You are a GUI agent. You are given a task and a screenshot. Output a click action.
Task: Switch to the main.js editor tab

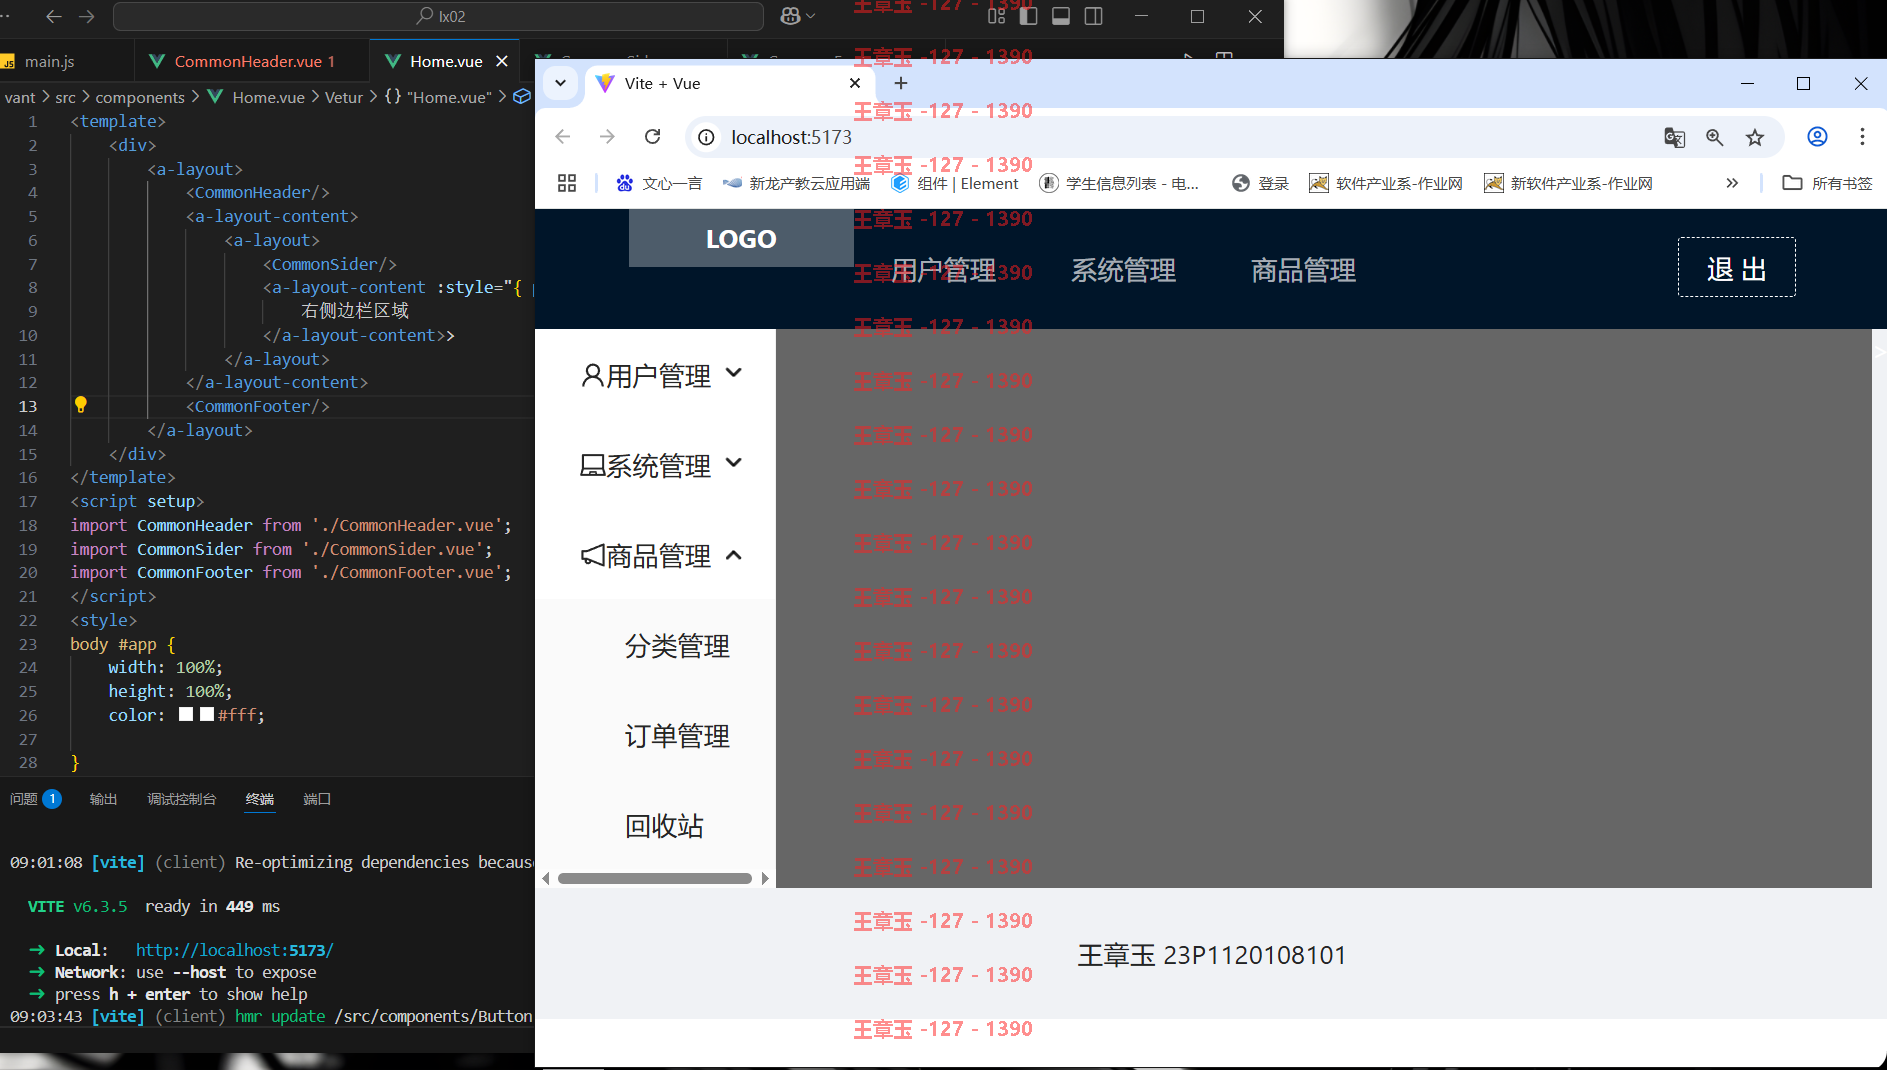49,61
